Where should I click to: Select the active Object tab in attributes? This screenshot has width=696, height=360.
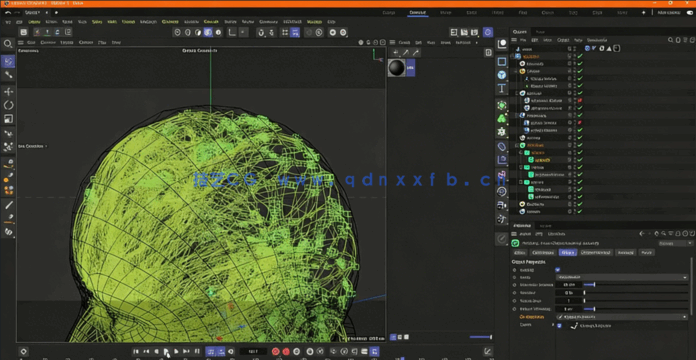568,252
